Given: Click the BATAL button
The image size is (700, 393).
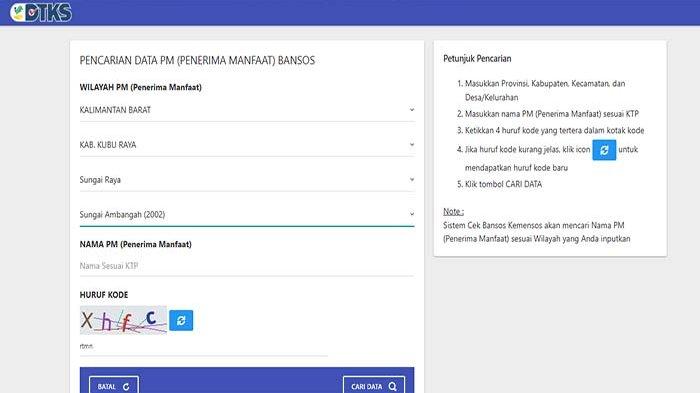Looking at the screenshot, I should point(114,386).
